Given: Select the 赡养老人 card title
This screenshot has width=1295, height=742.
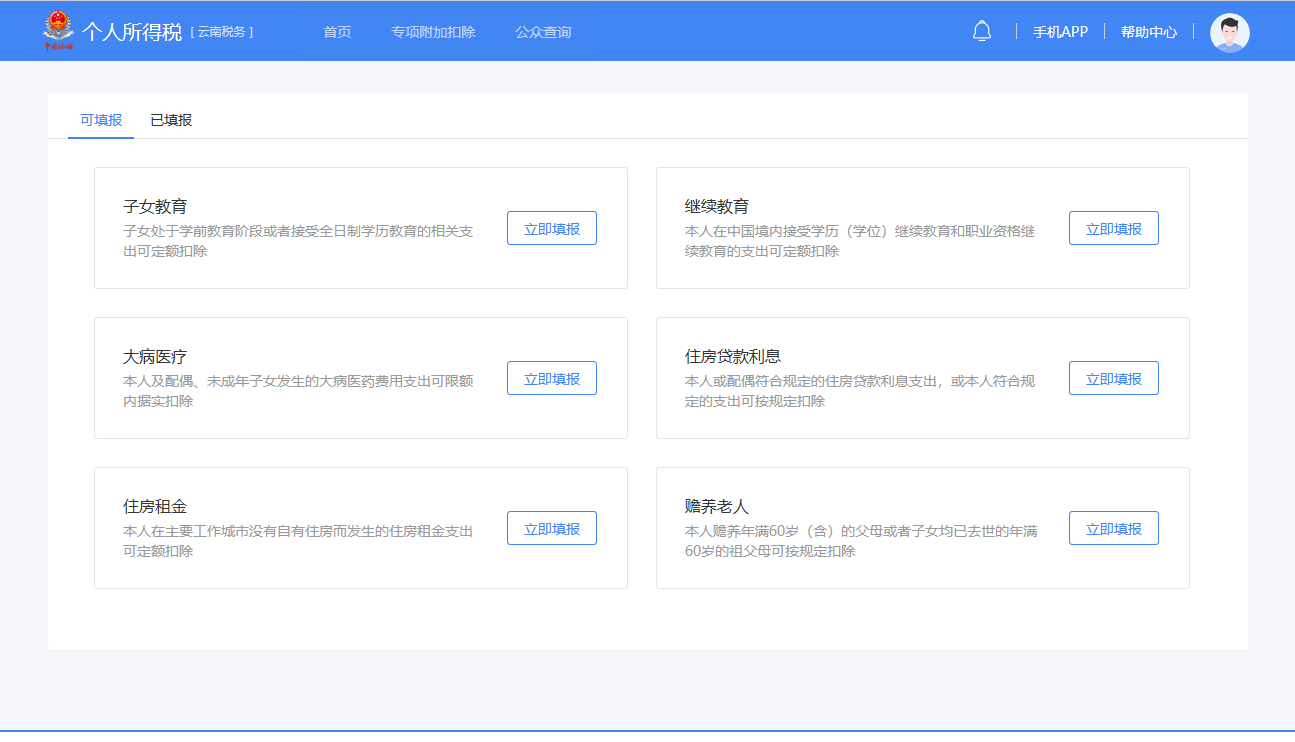Looking at the screenshot, I should pos(716,507).
